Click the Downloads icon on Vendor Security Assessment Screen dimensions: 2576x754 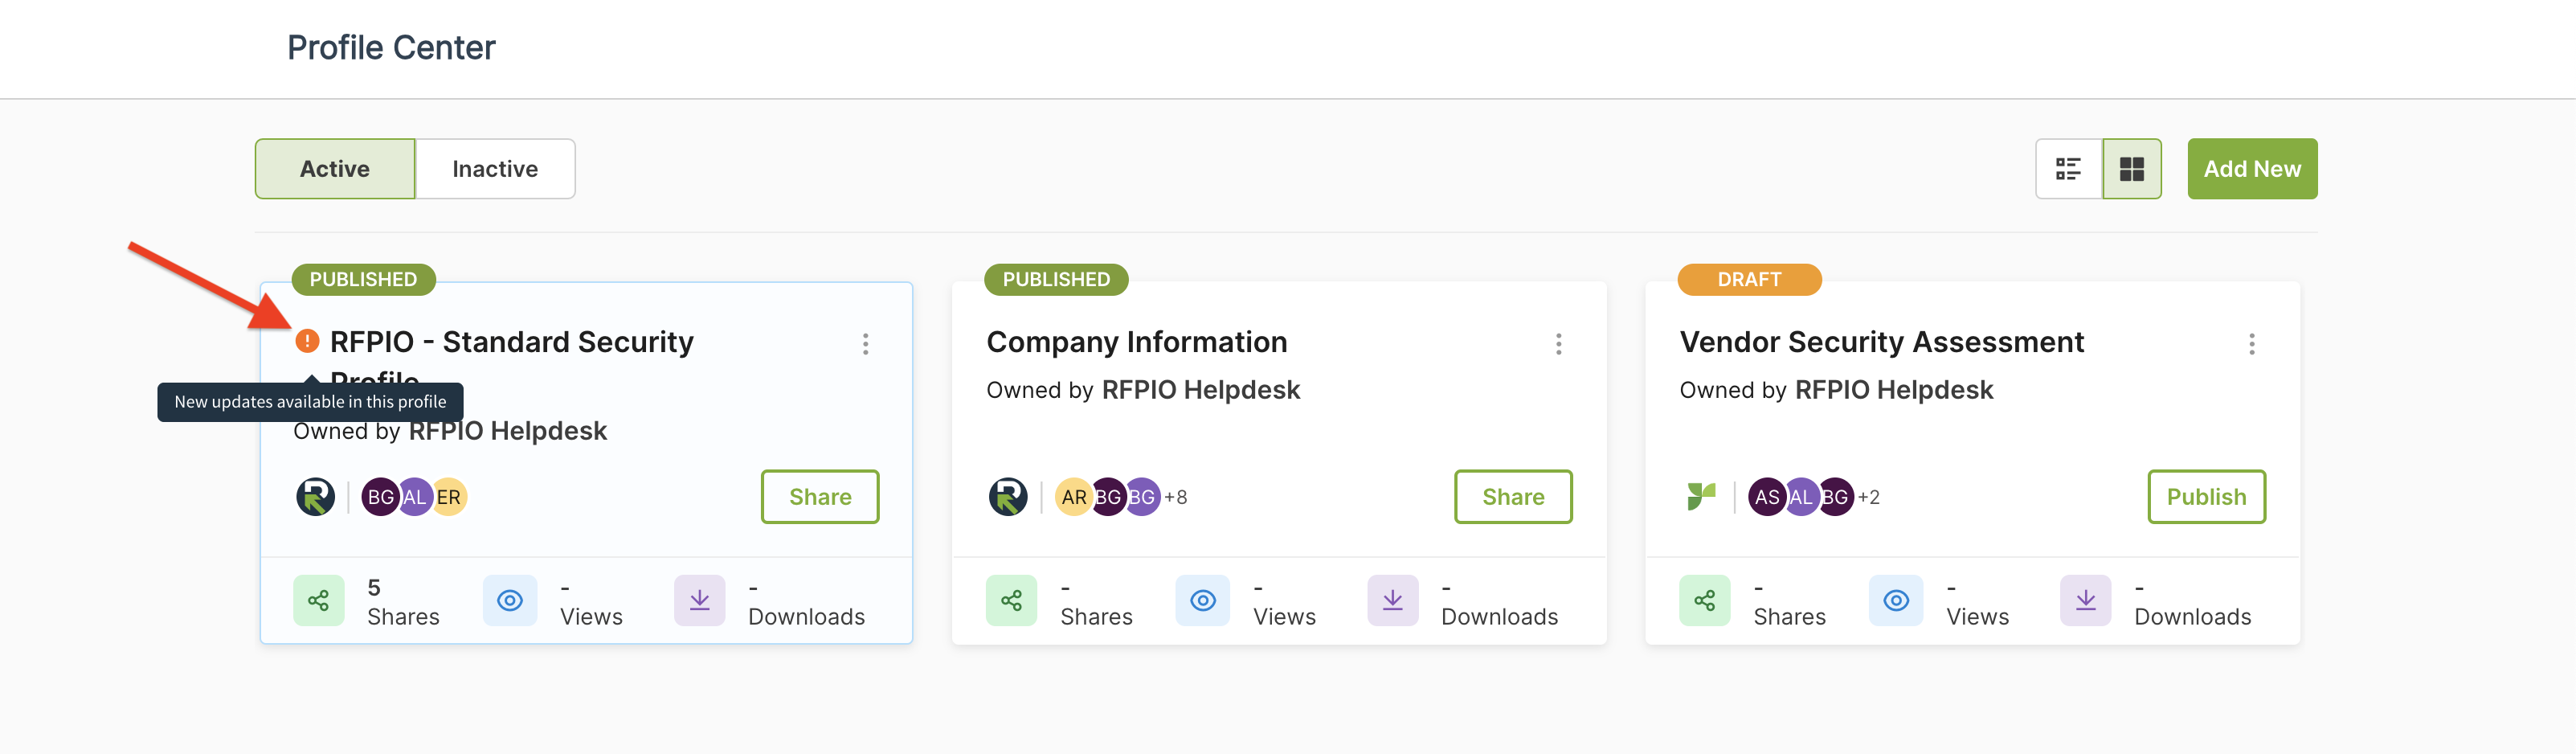(x=2085, y=600)
